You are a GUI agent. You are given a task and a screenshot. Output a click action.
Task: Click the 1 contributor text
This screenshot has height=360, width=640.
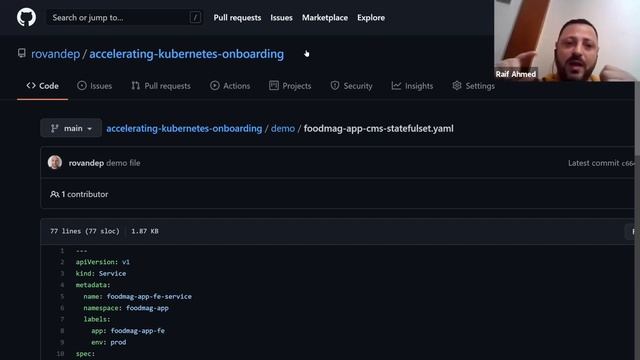pos(84,194)
